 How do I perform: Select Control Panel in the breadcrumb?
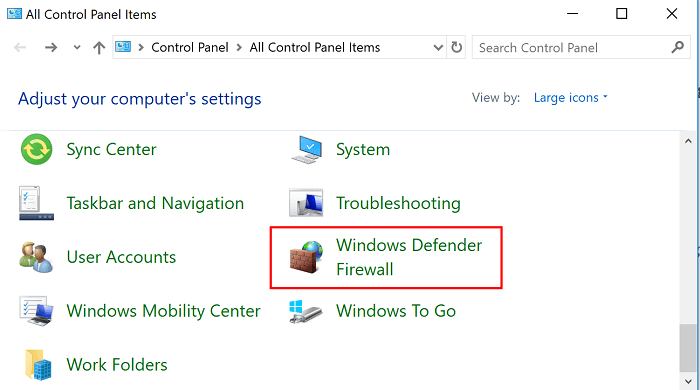pyautogui.click(x=190, y=47)
